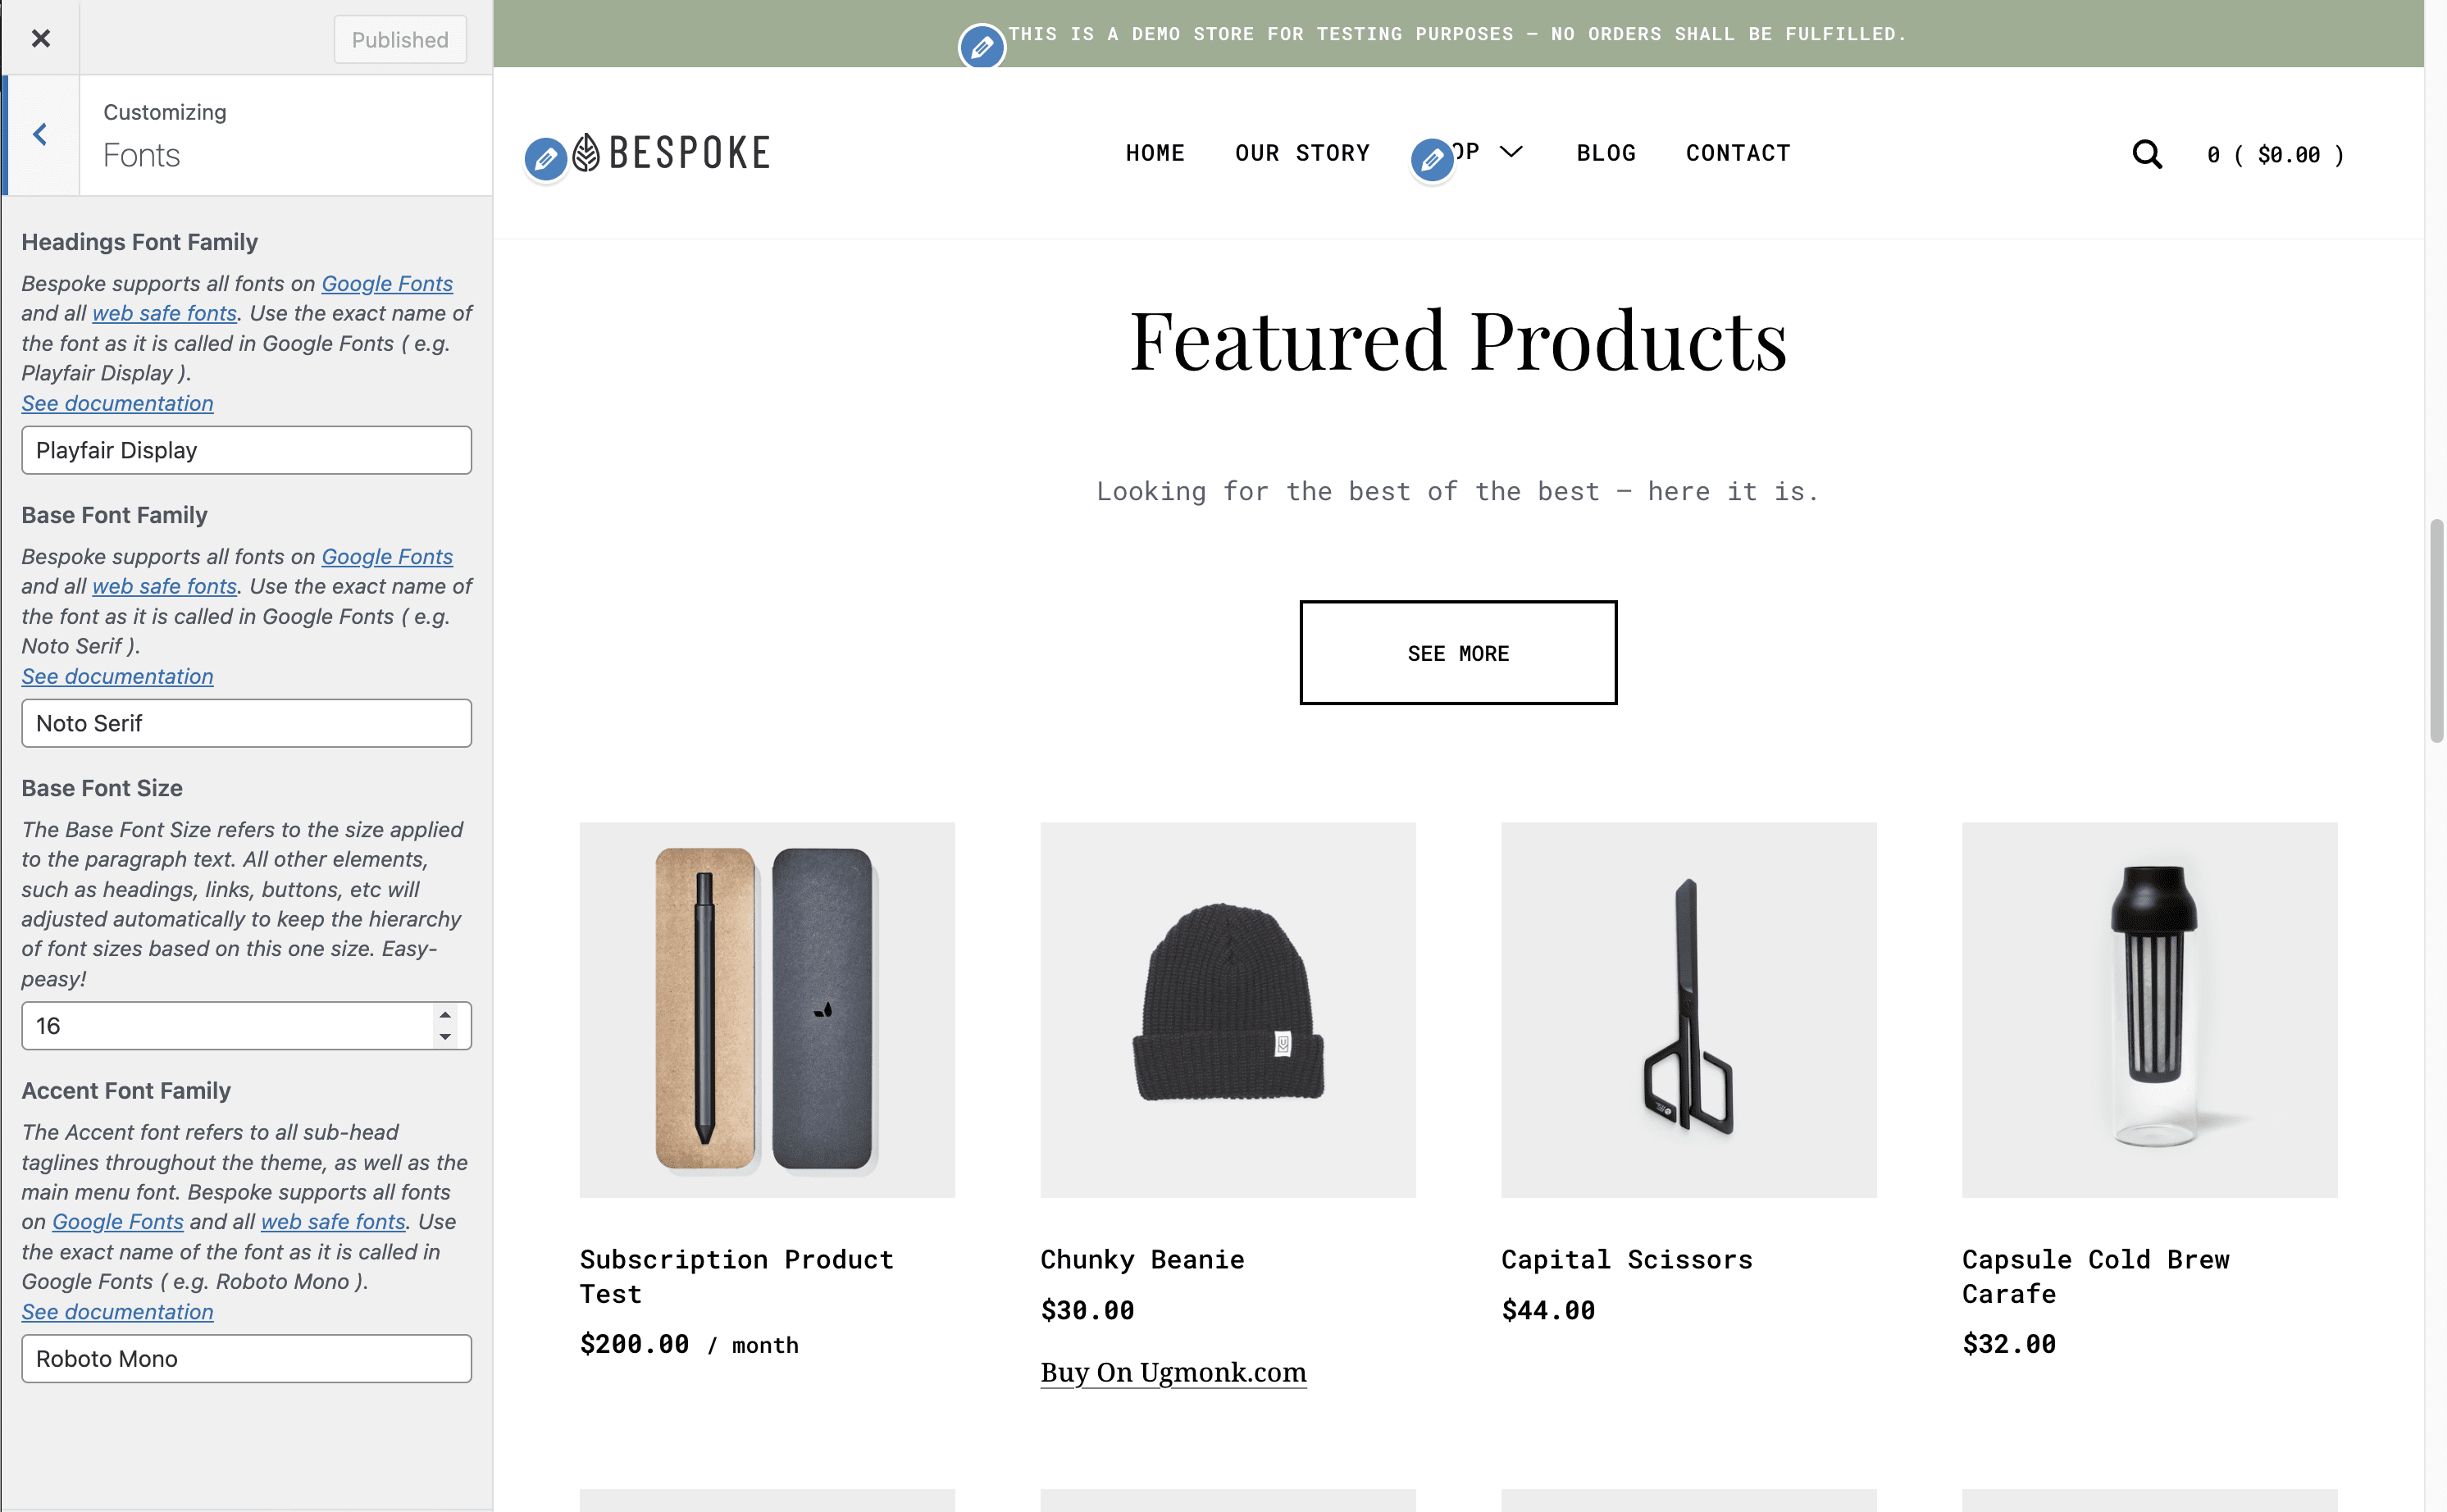This screenshot has height=1512, width=2447.
Task: Go back from the Fonts panel
Action: [41, 134]
